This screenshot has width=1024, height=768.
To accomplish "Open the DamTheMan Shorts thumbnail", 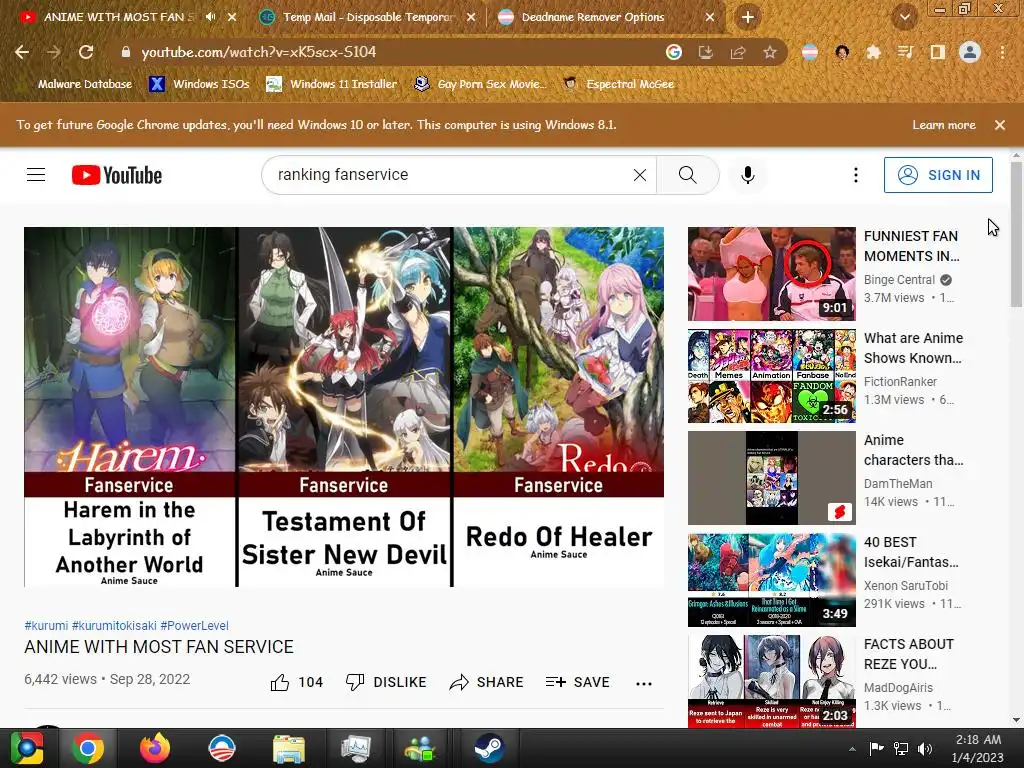I will [x=771, y=478].
